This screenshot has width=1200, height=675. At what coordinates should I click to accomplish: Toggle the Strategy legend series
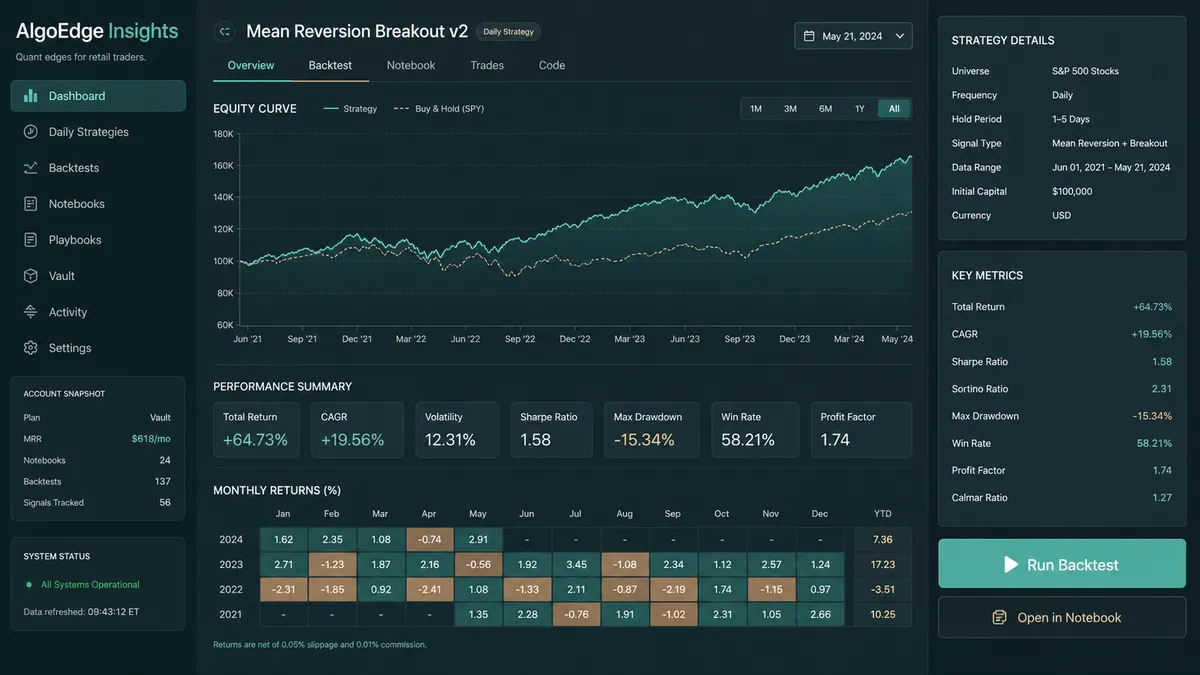(x=350, y=109)
